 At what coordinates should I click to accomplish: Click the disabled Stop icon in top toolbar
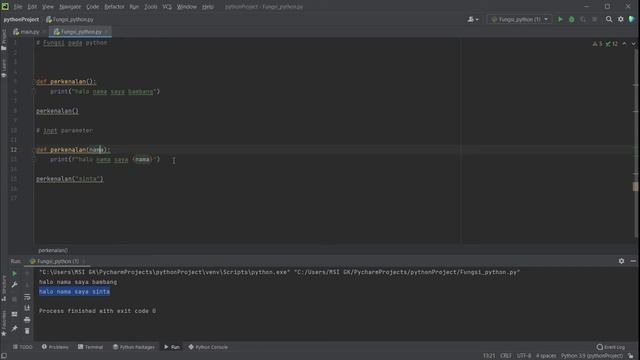(x=594, y=19)
